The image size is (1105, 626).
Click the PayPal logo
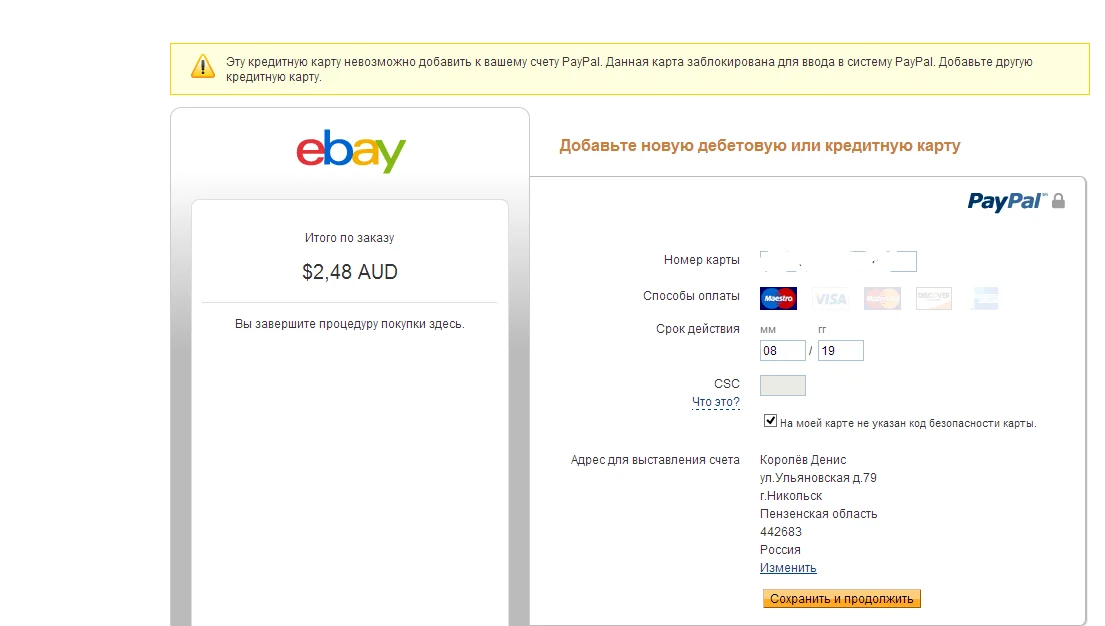1006,201
